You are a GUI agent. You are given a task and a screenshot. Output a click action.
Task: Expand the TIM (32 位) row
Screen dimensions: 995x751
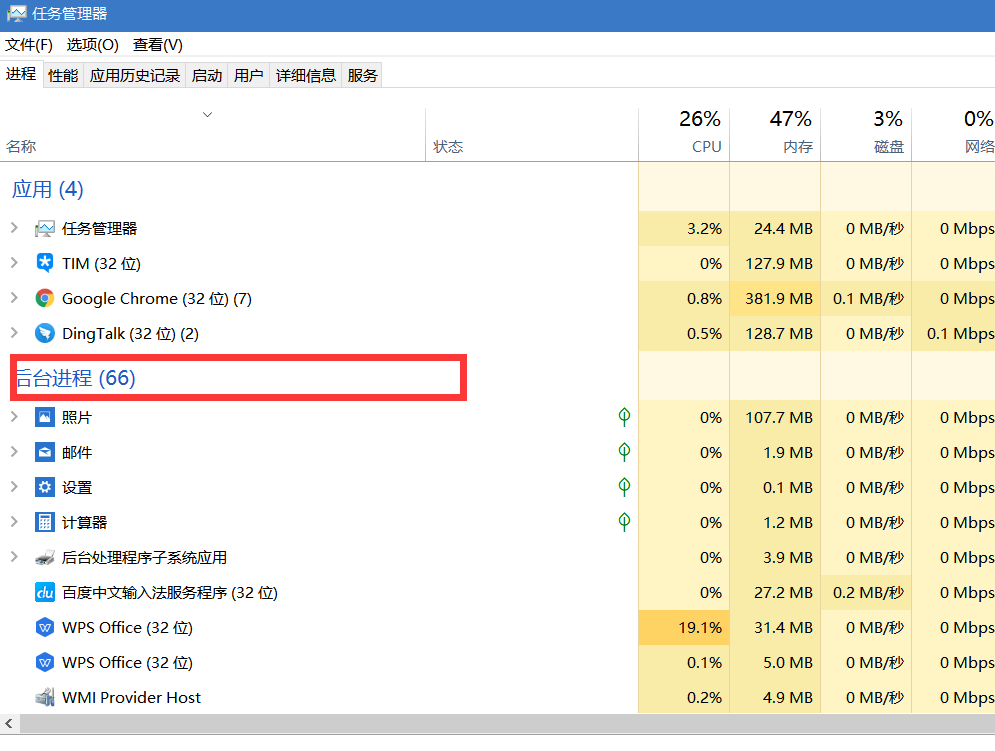(x=14, y=262)
